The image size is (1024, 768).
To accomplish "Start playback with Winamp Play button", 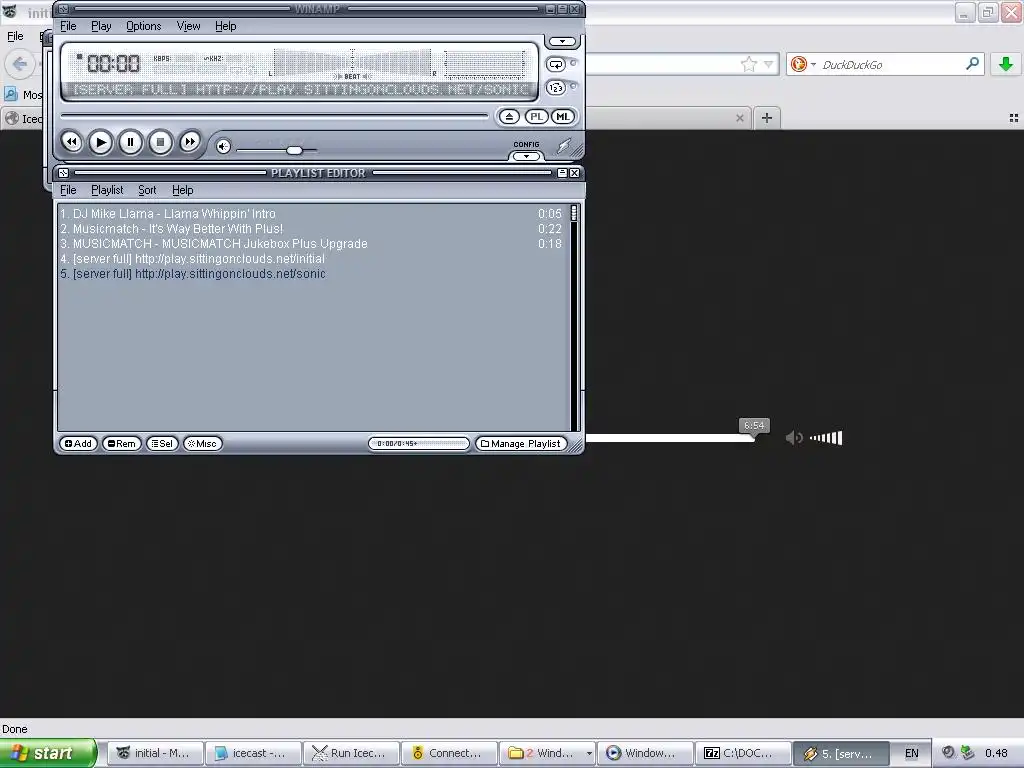I will (x=101, y=142).
